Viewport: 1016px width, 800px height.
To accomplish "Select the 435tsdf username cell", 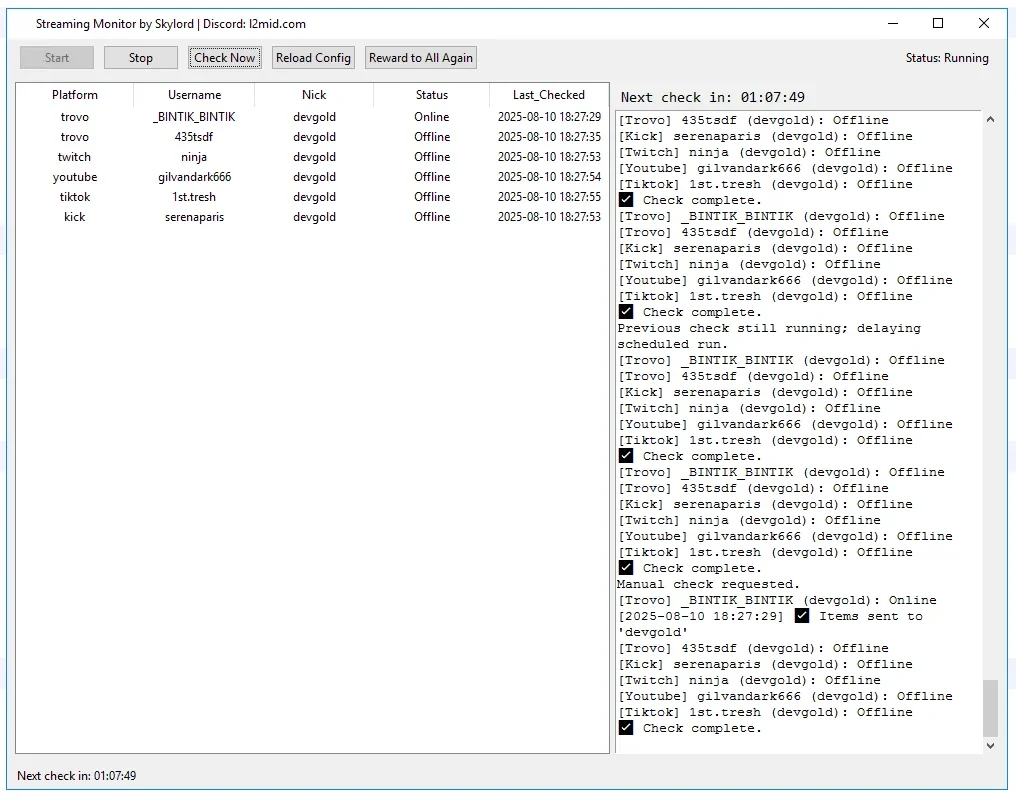I will point(194,137).
